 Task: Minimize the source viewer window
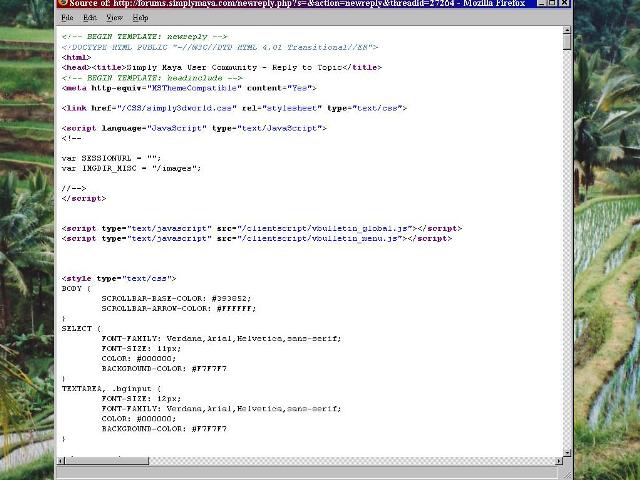(541, 3)
